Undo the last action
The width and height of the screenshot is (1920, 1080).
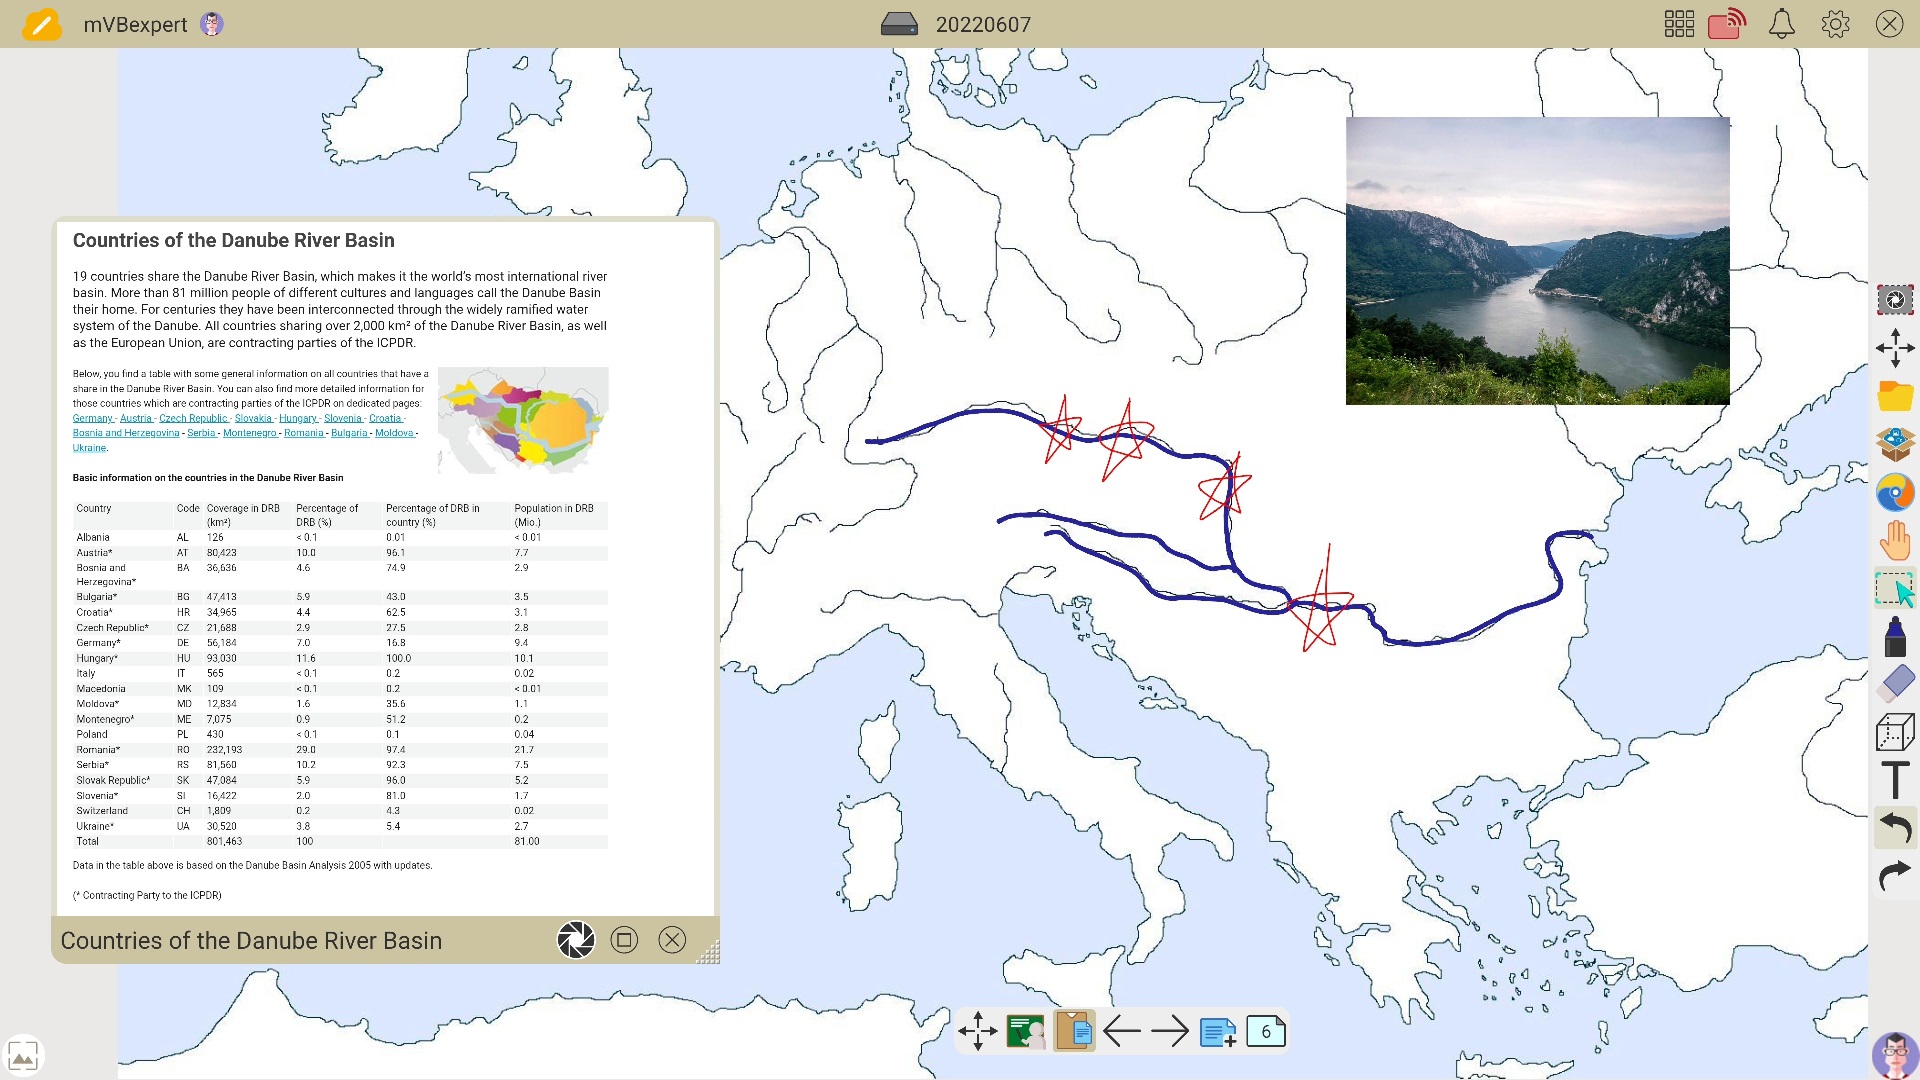pyautogui.click(x=1895, y=828)
